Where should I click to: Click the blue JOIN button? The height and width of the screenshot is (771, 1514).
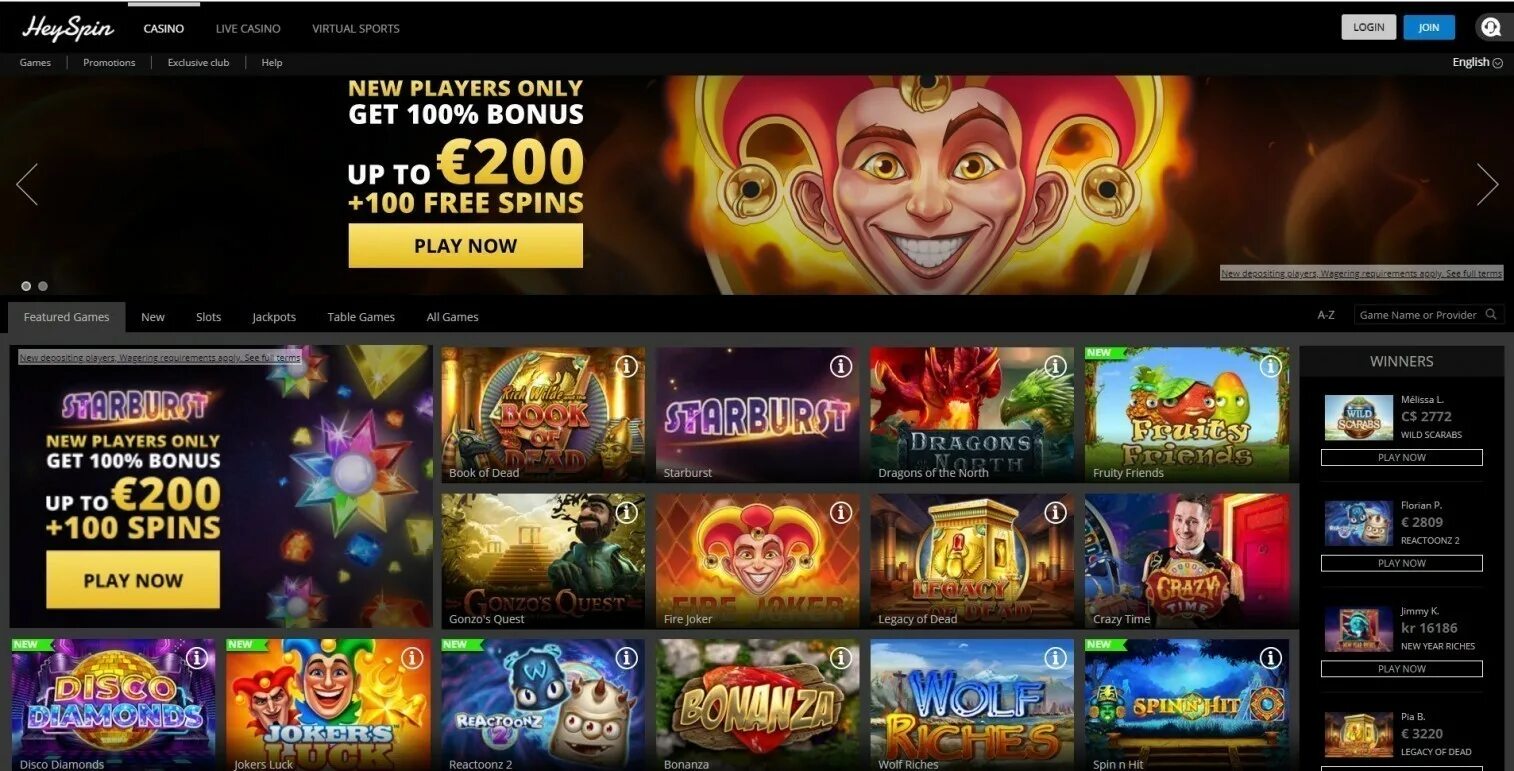(x=1429, y=27)
